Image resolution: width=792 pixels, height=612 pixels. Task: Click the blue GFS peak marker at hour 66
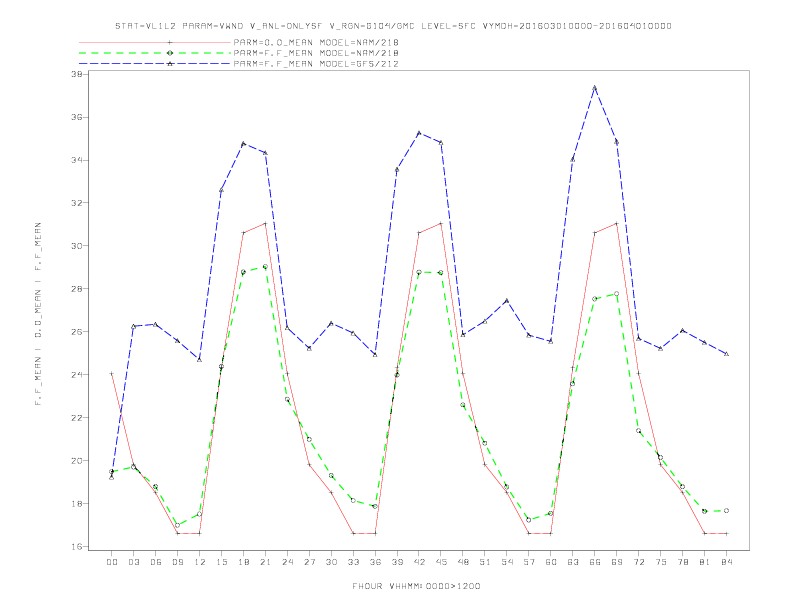(x=595, y=87)
